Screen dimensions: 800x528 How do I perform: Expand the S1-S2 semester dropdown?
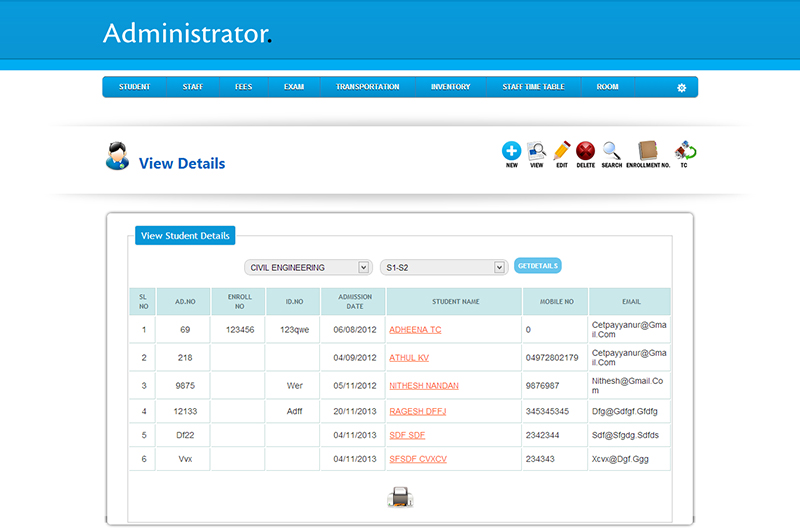point(444,268)
